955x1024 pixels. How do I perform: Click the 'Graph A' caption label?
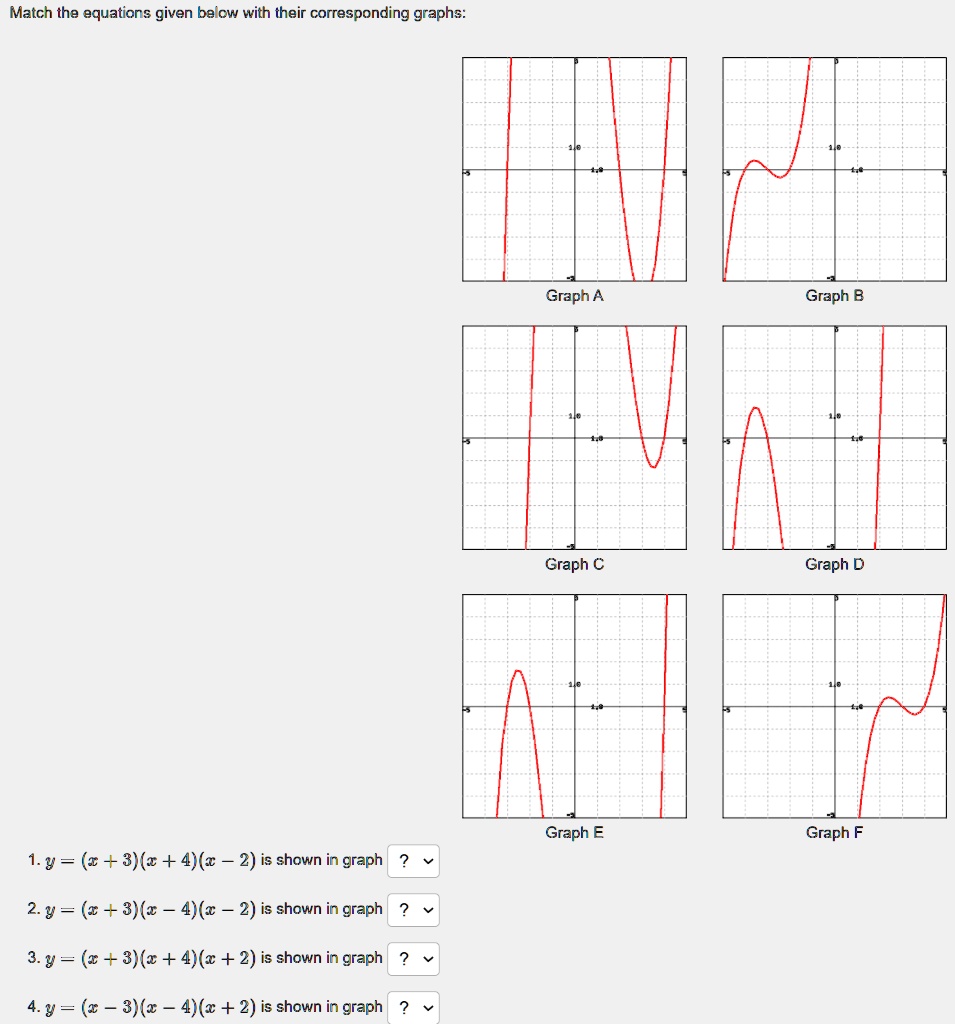573,295
